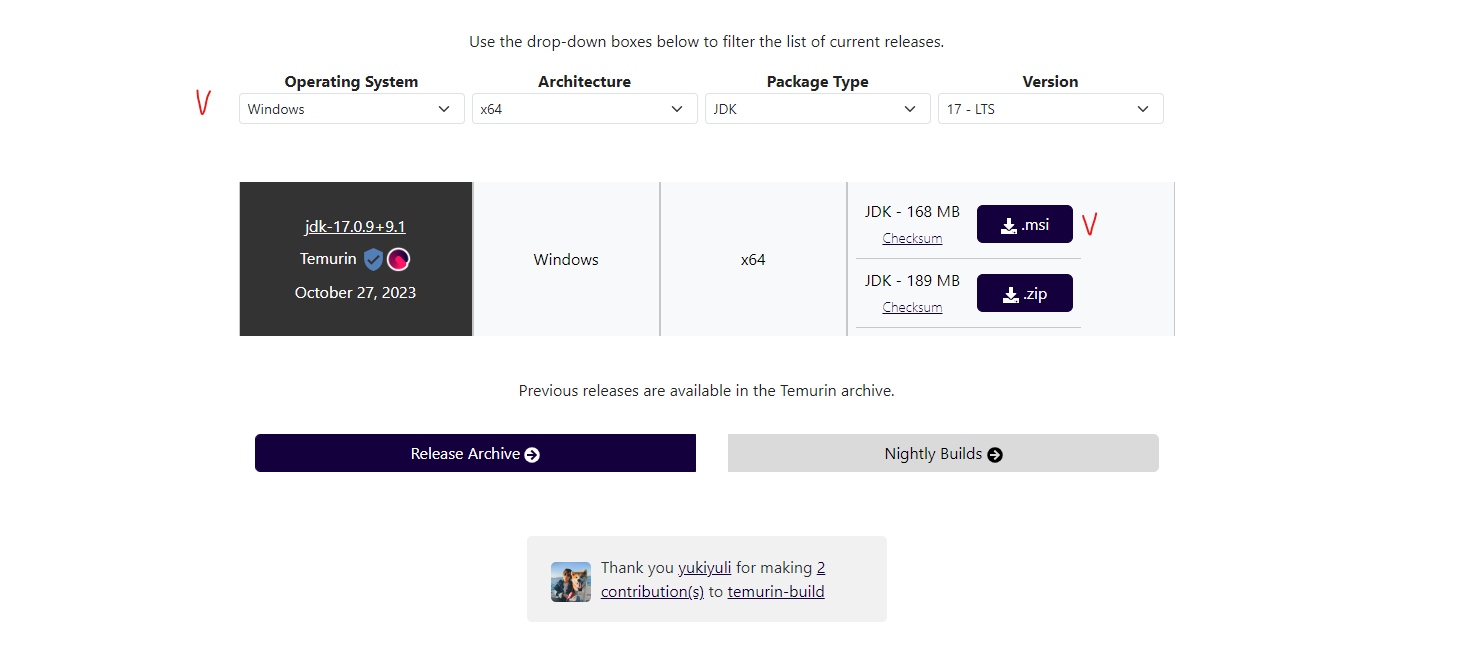Click the arrow icon in Nightly Builds
Viewport: 1484px width, 668px height.
[x=995, y=455]
